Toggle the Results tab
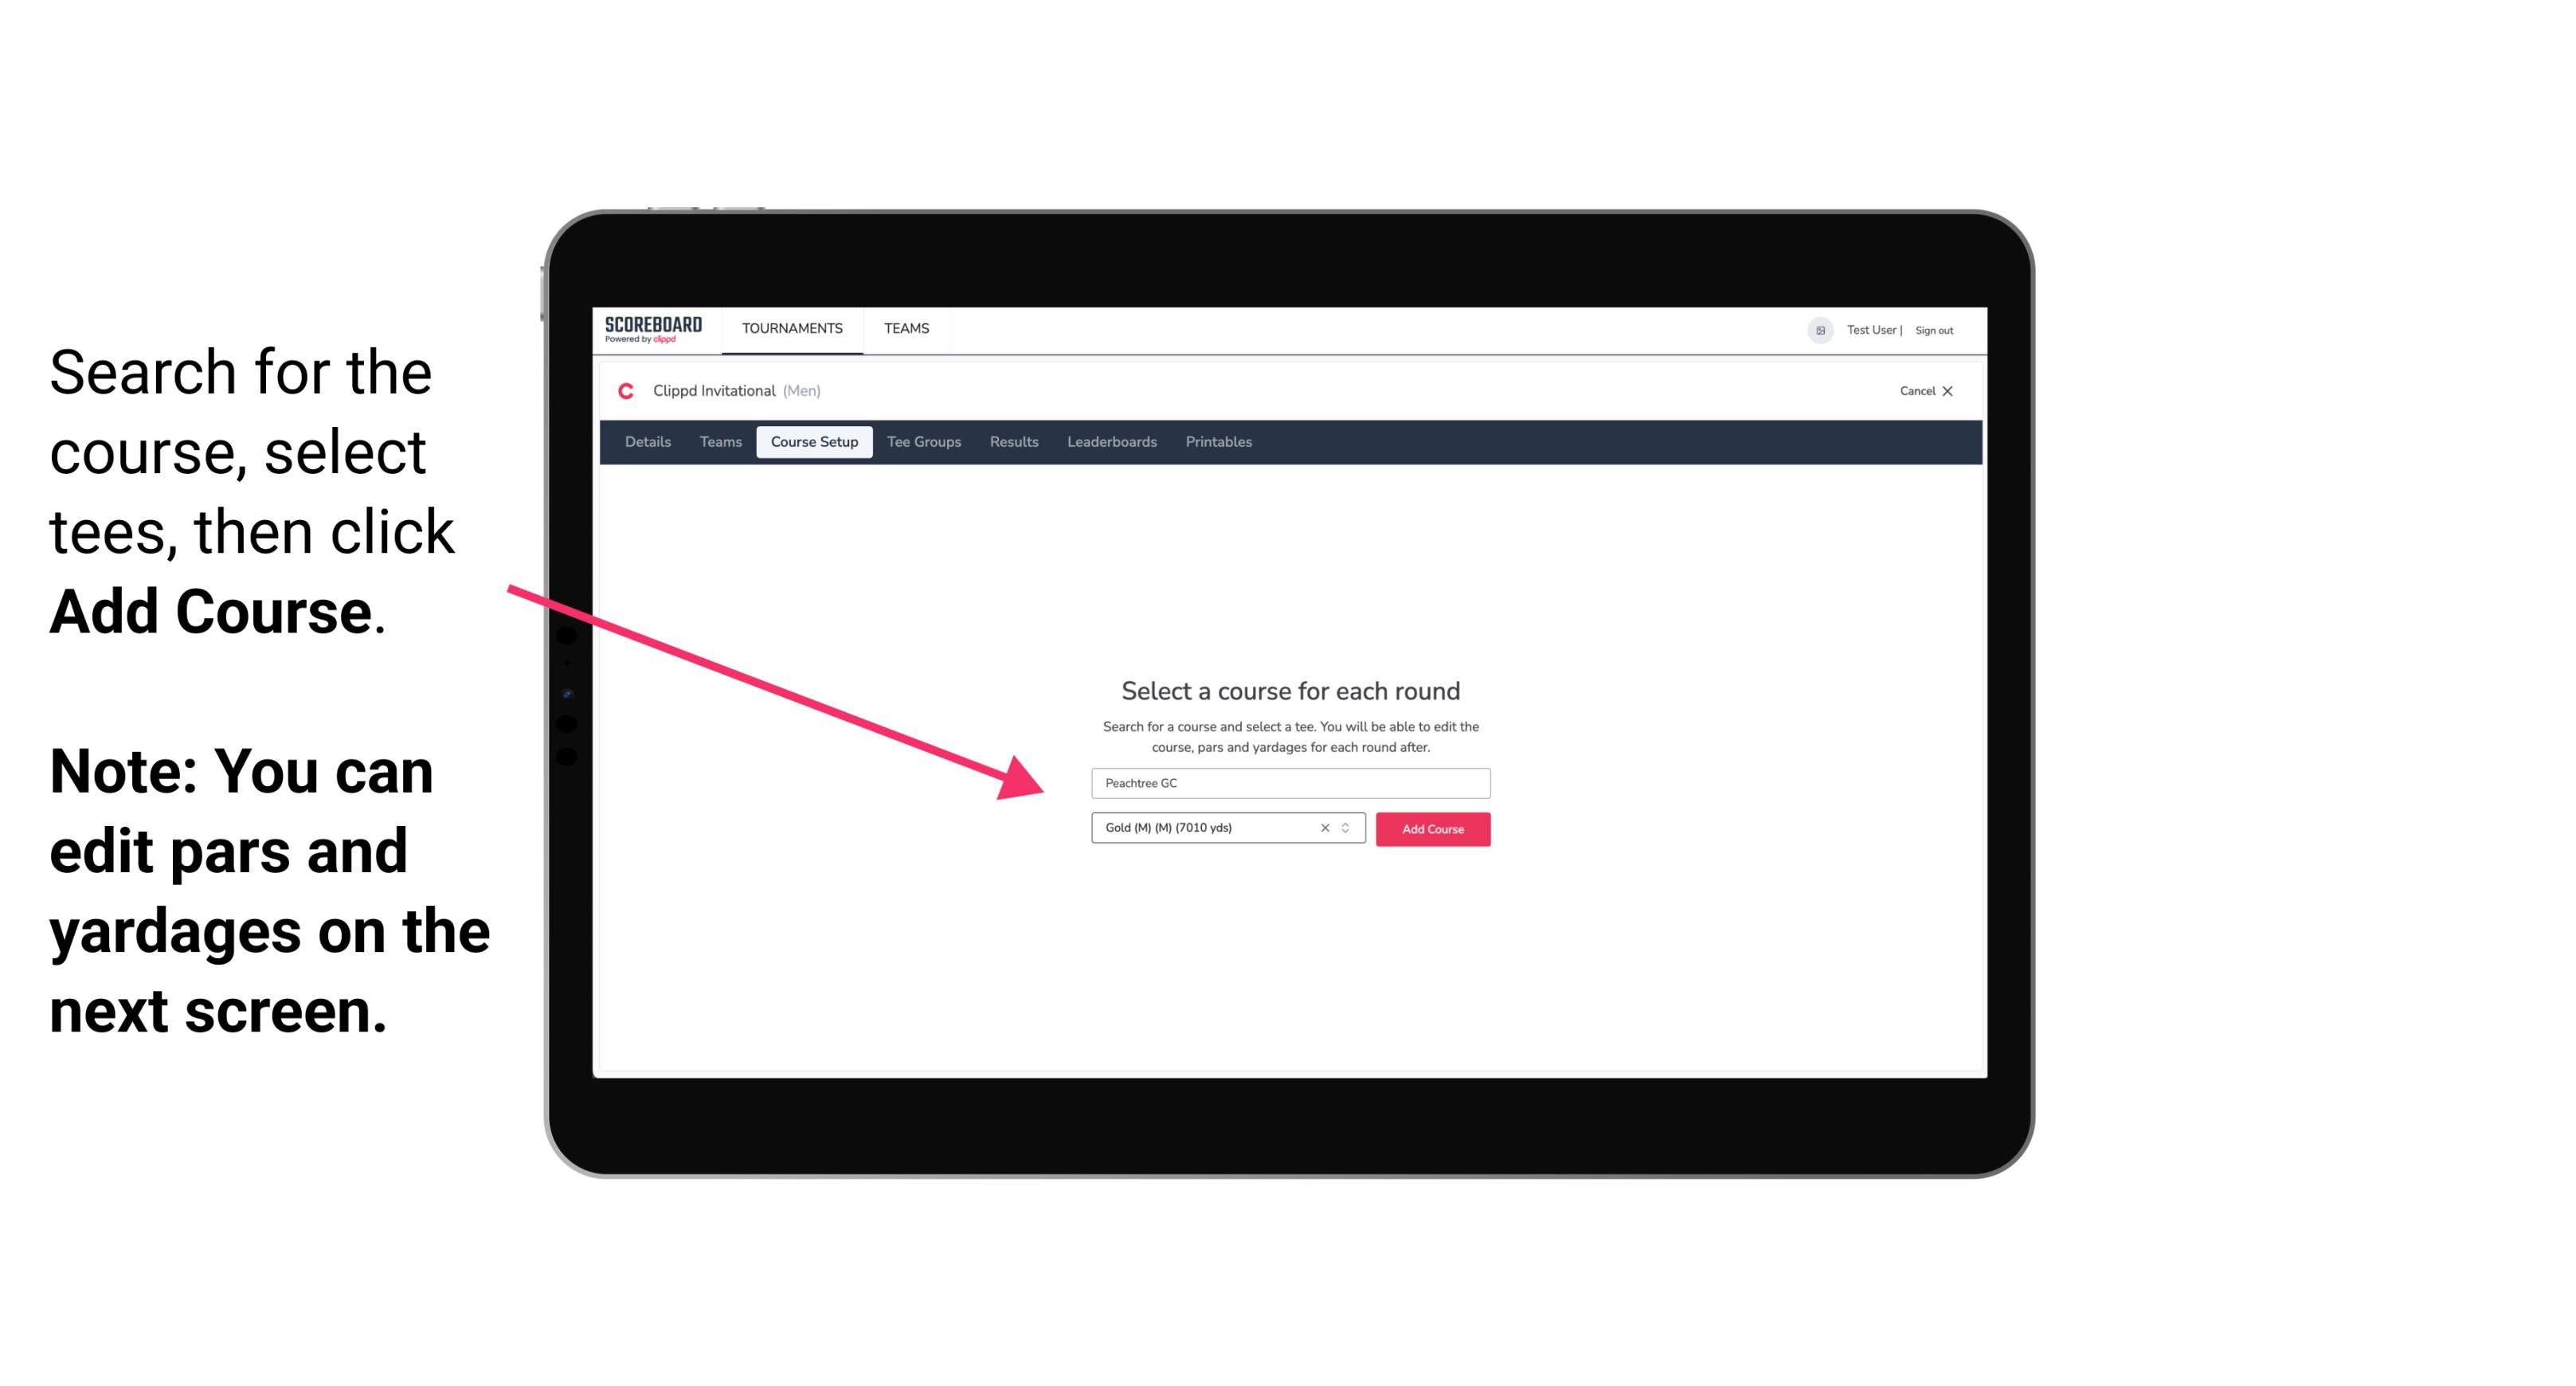Image resolution: width=2576 pixels, height=1386 pixels. coord(1013,442)
